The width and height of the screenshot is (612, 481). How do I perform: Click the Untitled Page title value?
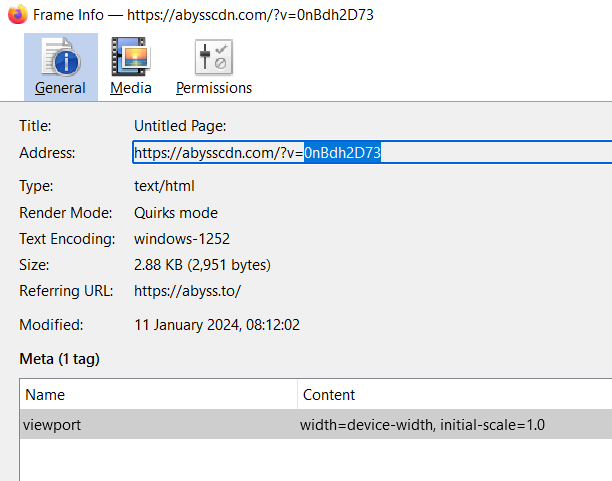point(180,126)
